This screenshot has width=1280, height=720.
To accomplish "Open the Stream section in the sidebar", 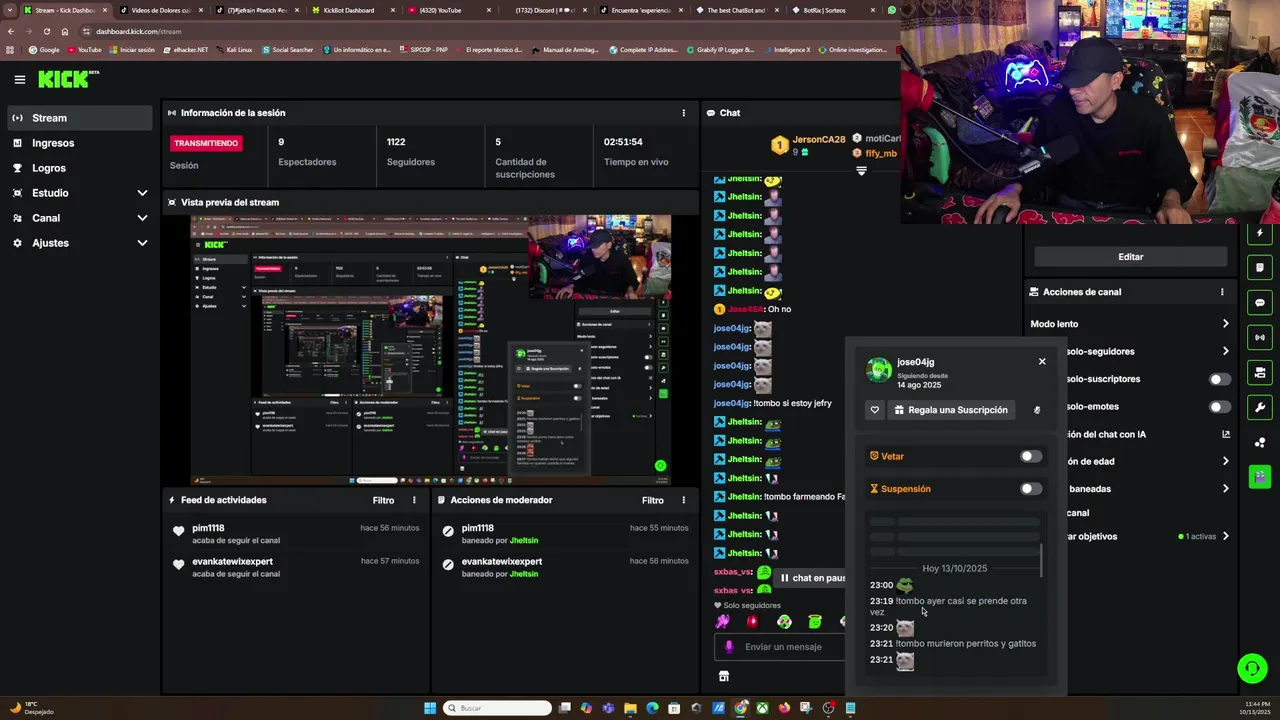I will click(x=79, y=118).
